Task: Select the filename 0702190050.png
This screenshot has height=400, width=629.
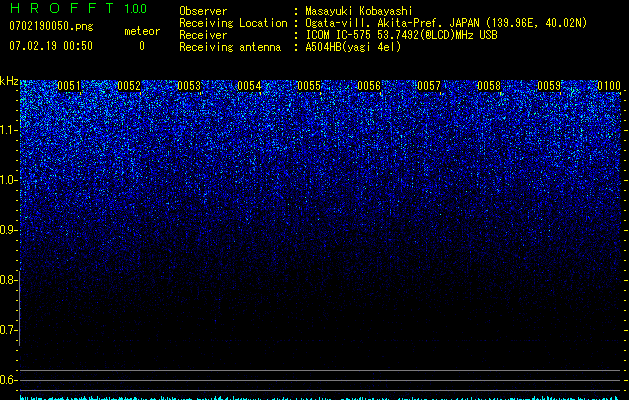Action: point(51,26)
